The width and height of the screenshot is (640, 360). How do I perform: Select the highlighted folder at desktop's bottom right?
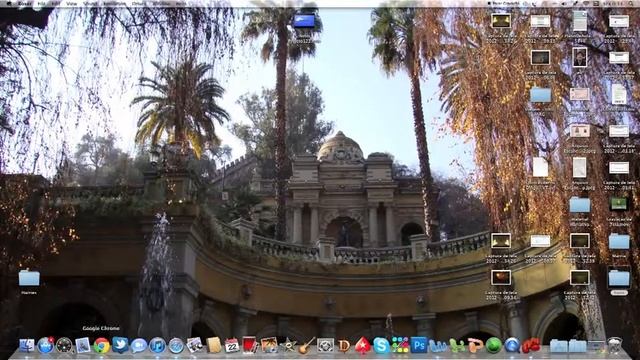619,279
